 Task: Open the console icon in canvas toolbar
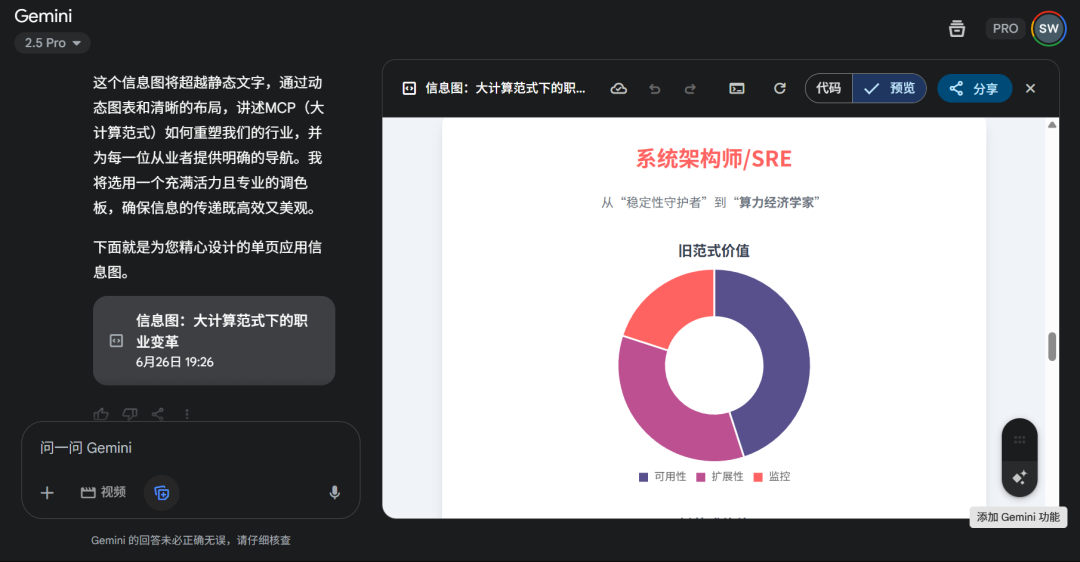point(737,88)
